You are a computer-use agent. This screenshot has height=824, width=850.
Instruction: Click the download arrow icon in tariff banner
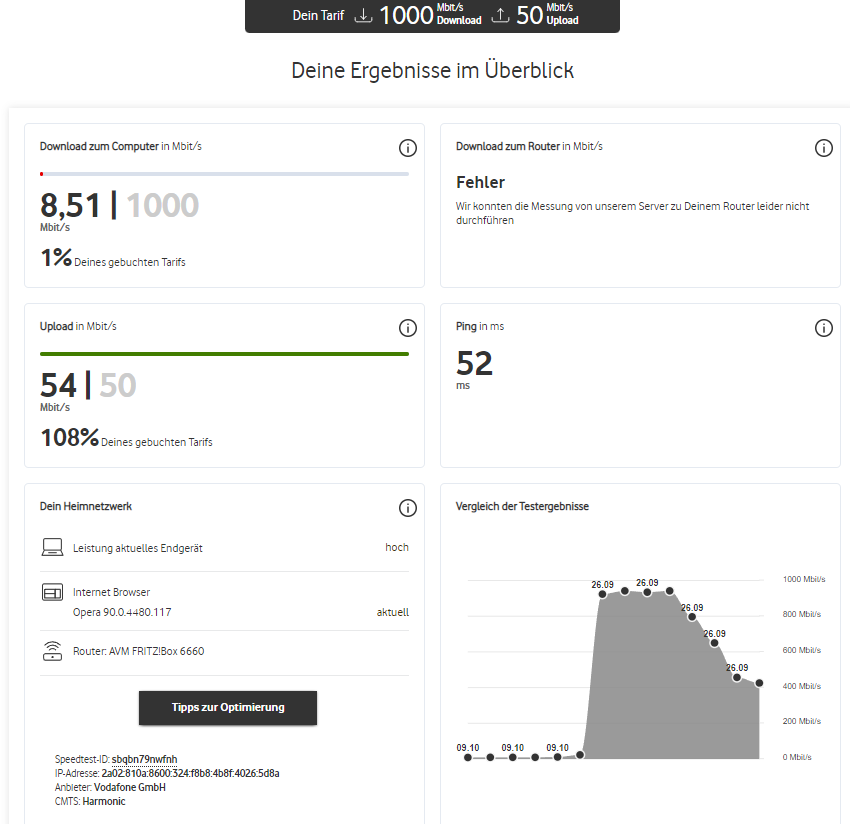coord(363,16)
